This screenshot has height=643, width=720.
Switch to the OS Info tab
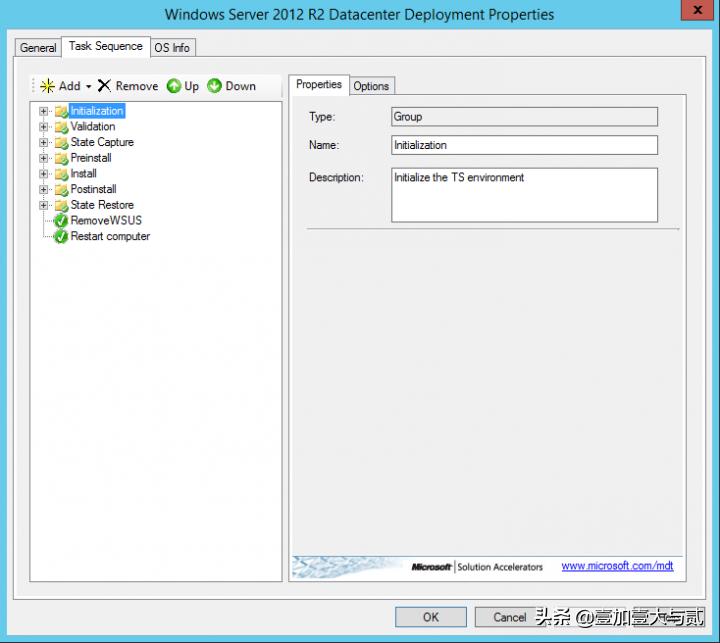[172, 48]
